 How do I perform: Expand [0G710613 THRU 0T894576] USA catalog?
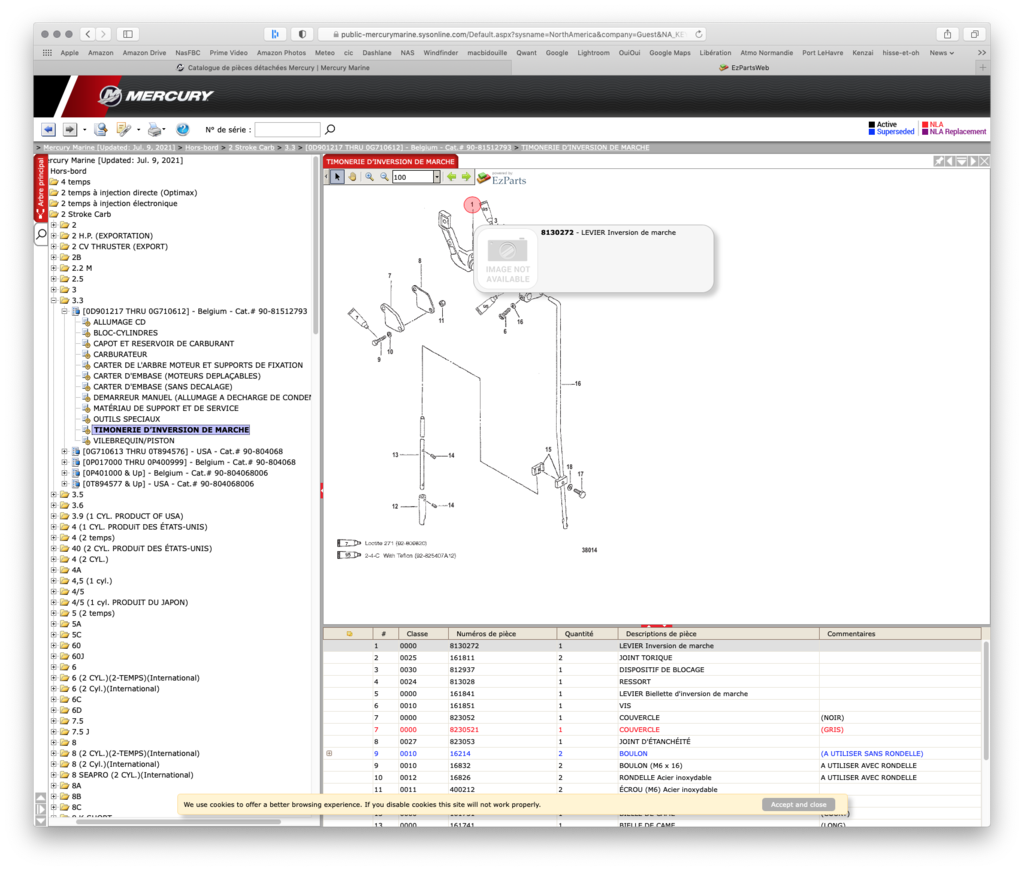[64, 451]
